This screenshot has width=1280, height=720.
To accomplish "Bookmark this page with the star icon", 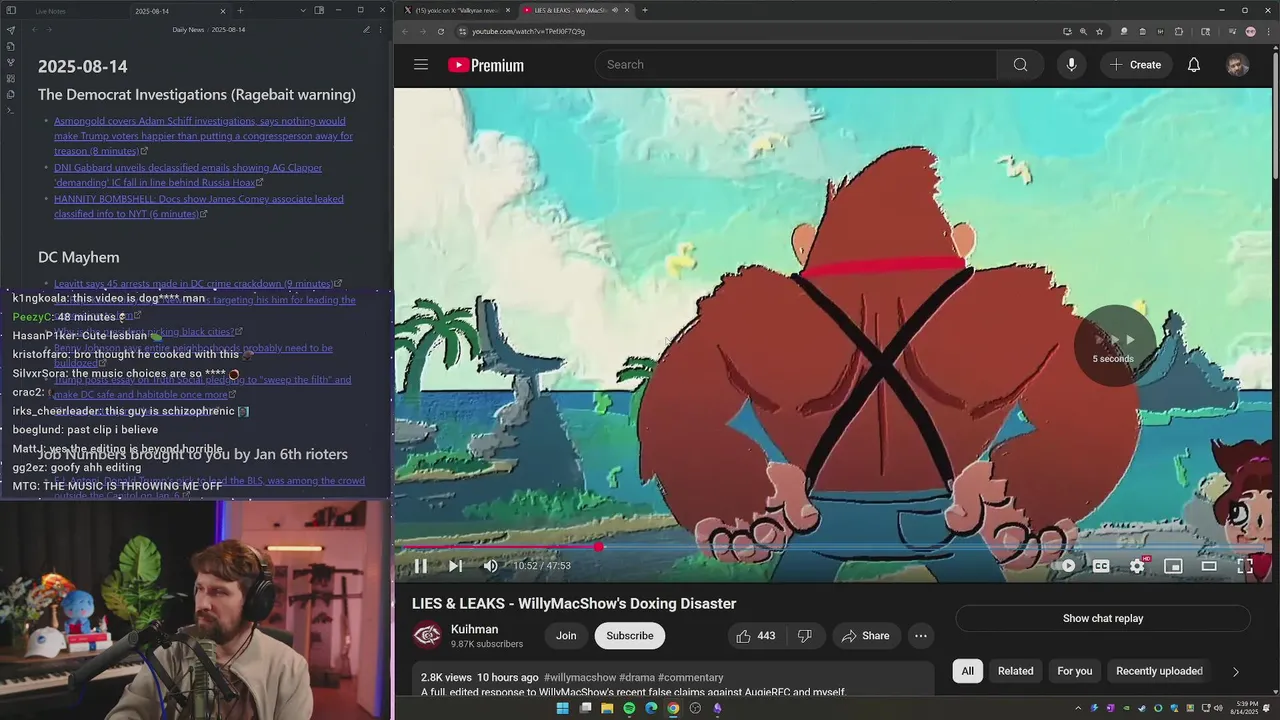I will 1099,31.
